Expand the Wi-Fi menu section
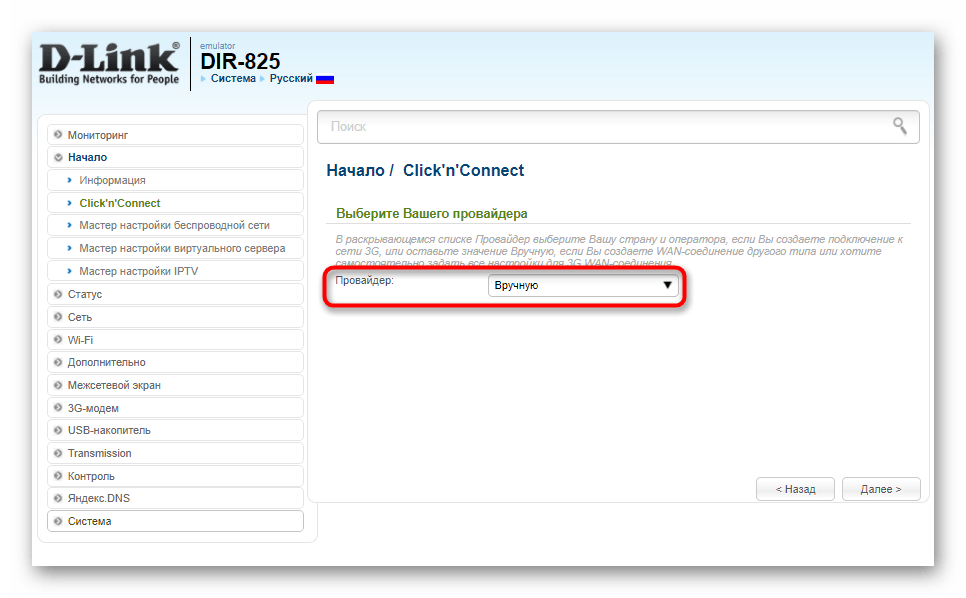966x598 pixels. coord(80,340)
